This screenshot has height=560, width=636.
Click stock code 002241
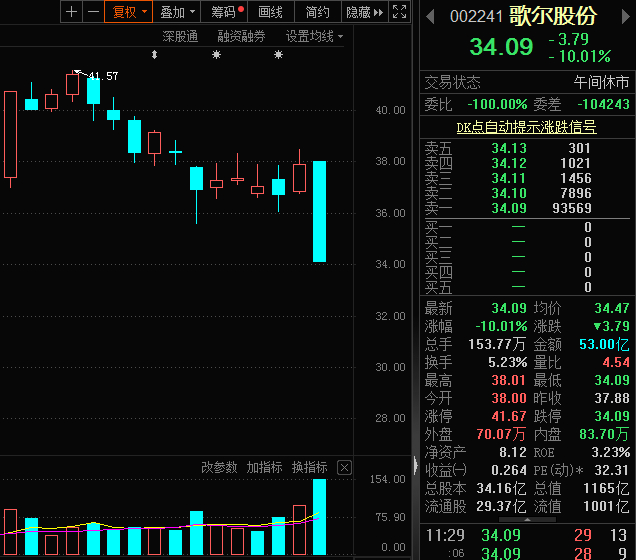(x=476, y=17)
